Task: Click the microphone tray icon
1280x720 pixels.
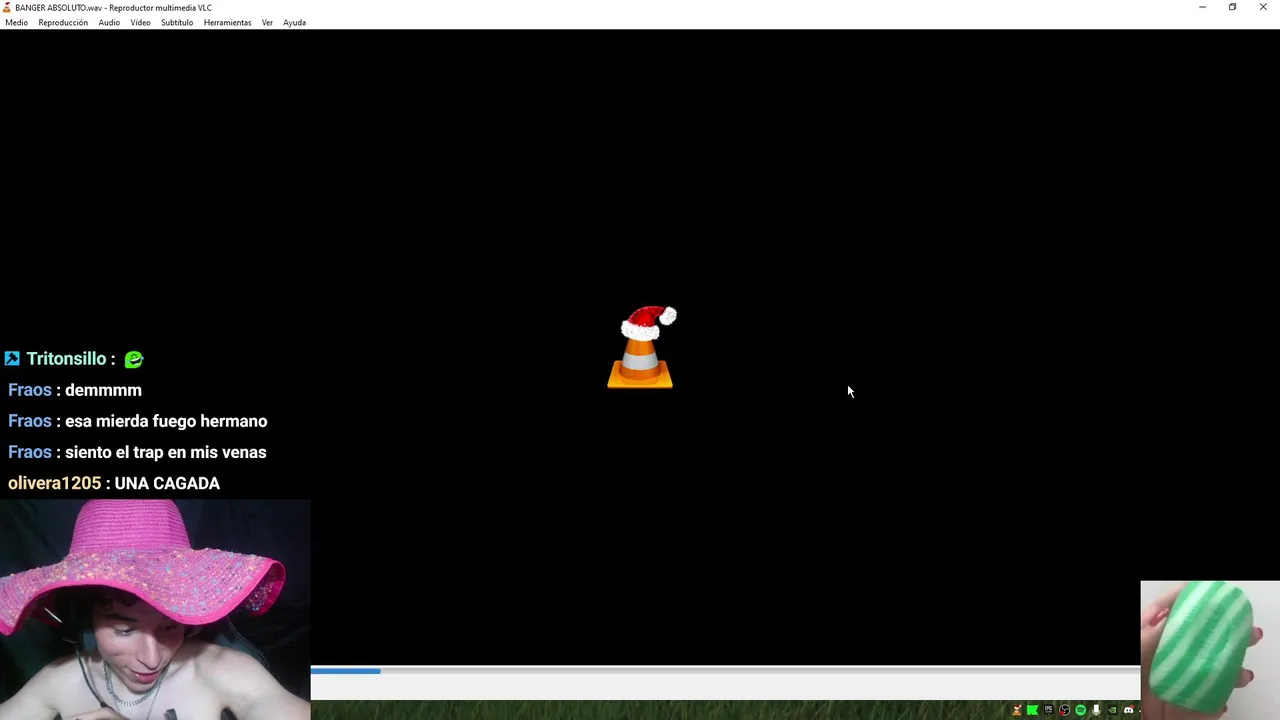Action: click(x=1096, y=710)
